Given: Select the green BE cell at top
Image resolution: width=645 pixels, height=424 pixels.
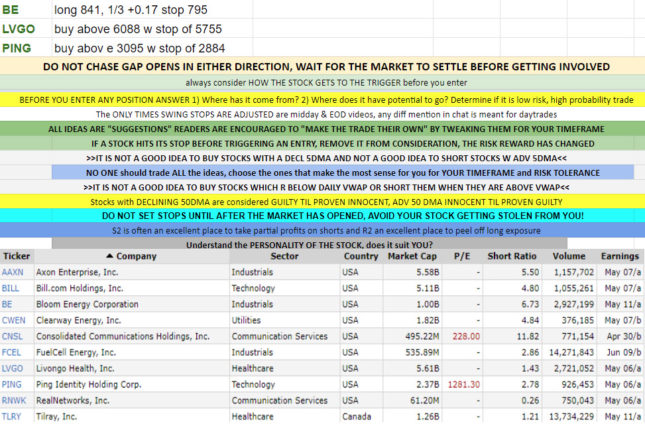Looking at the screenshot, I should [x=26, y=9].
